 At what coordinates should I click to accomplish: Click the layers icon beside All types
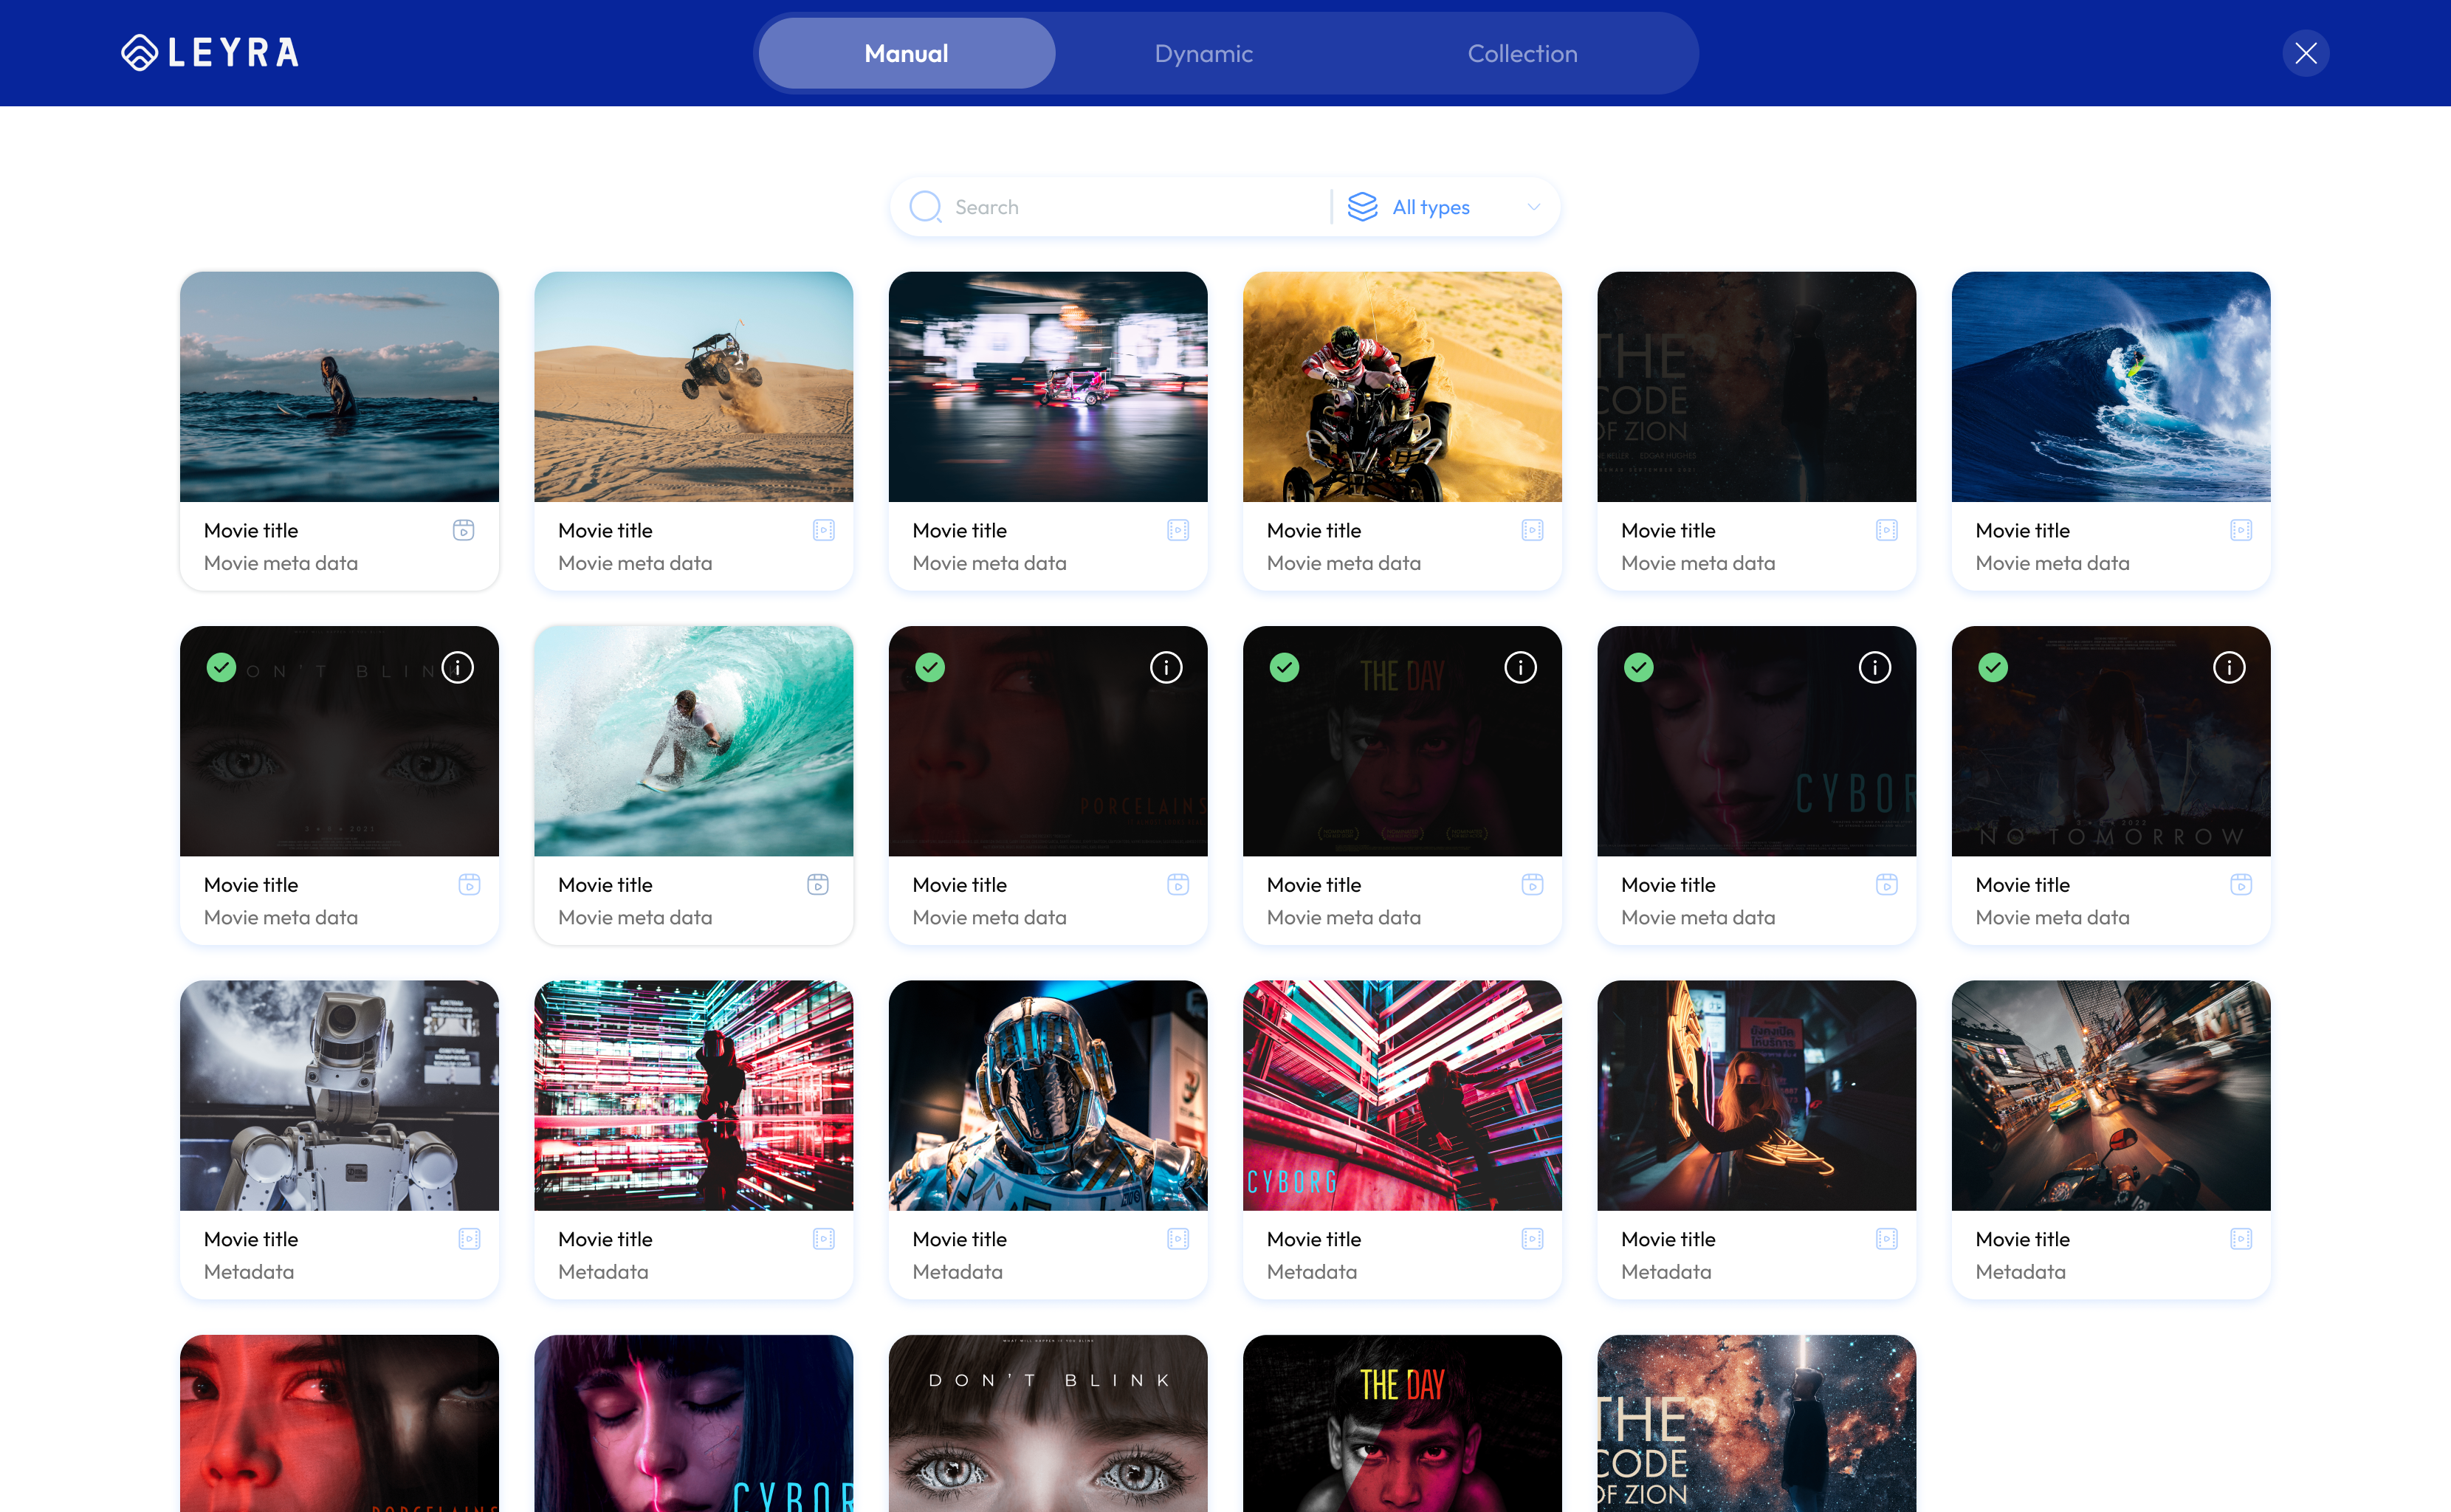pos(1362,207)
